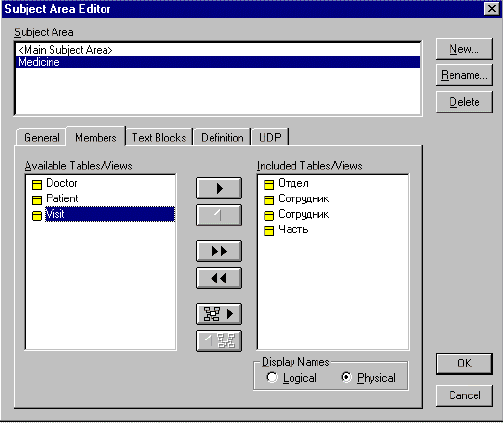Select Patient in Available Tables

(62, 198)
